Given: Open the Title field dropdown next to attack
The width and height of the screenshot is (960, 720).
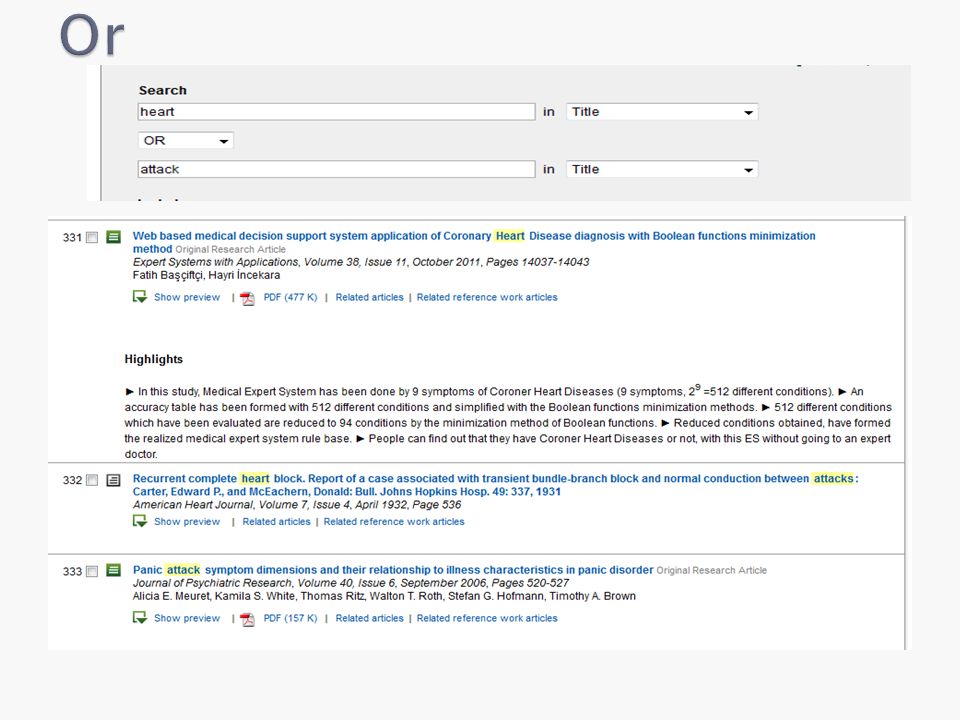Looking at the screenshot, I should (662, 170).
